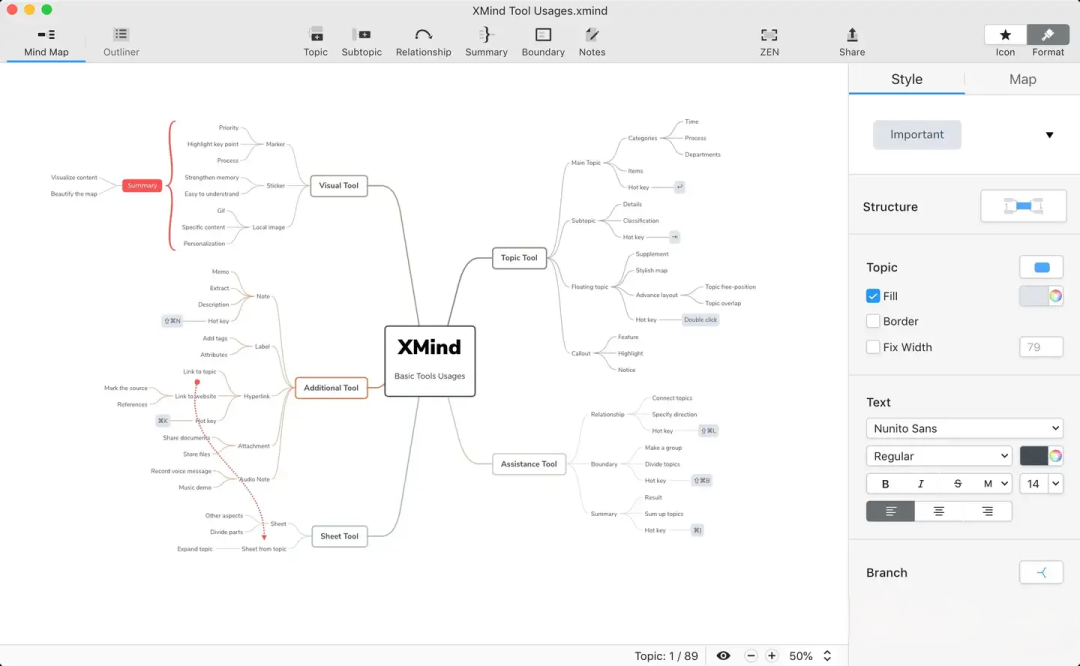Center-align the topic text
The image size is (1080, 666).
(939, 511)
